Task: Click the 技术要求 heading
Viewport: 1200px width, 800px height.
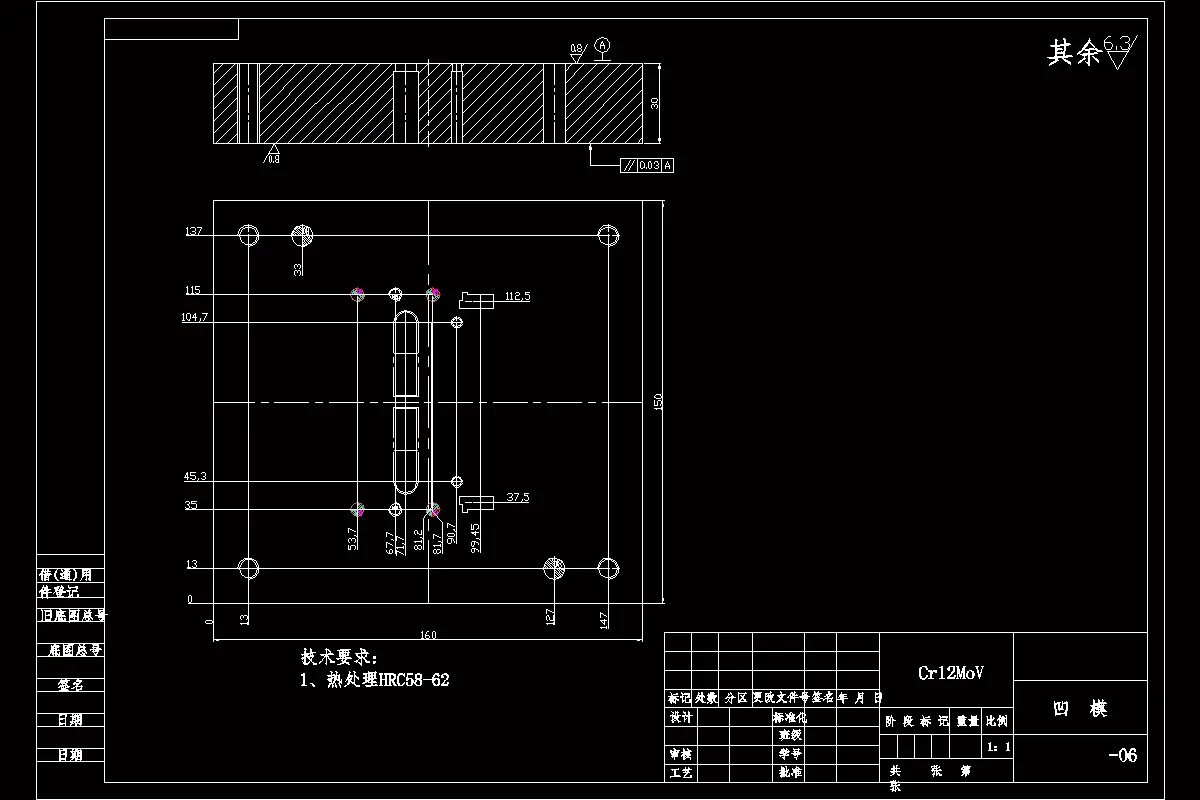Action: (x=340, y=657)
